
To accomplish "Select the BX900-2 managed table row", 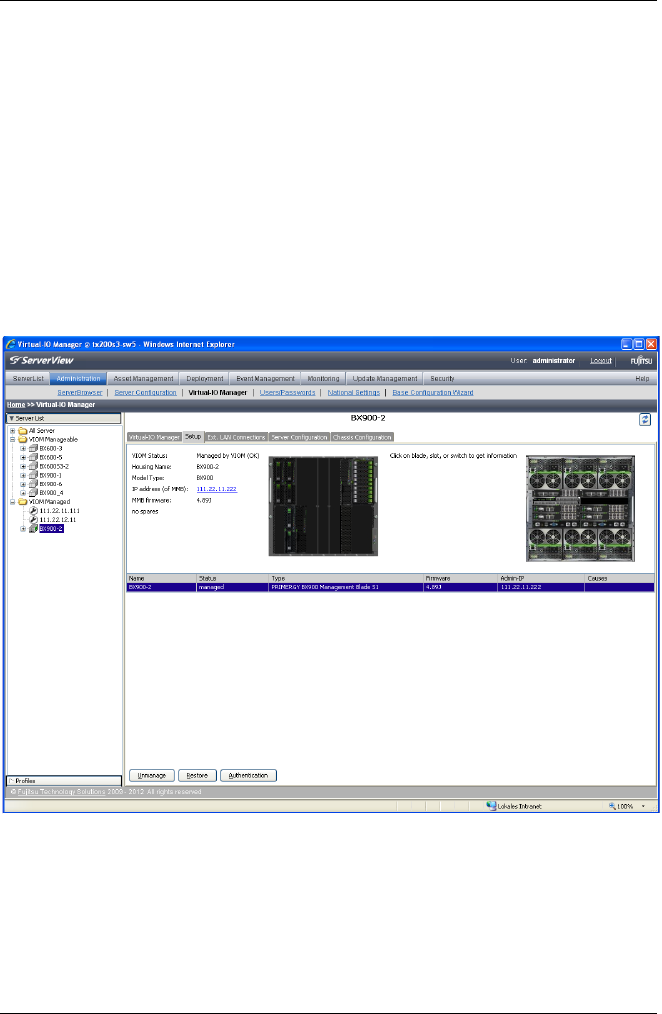I will [390, 587].
